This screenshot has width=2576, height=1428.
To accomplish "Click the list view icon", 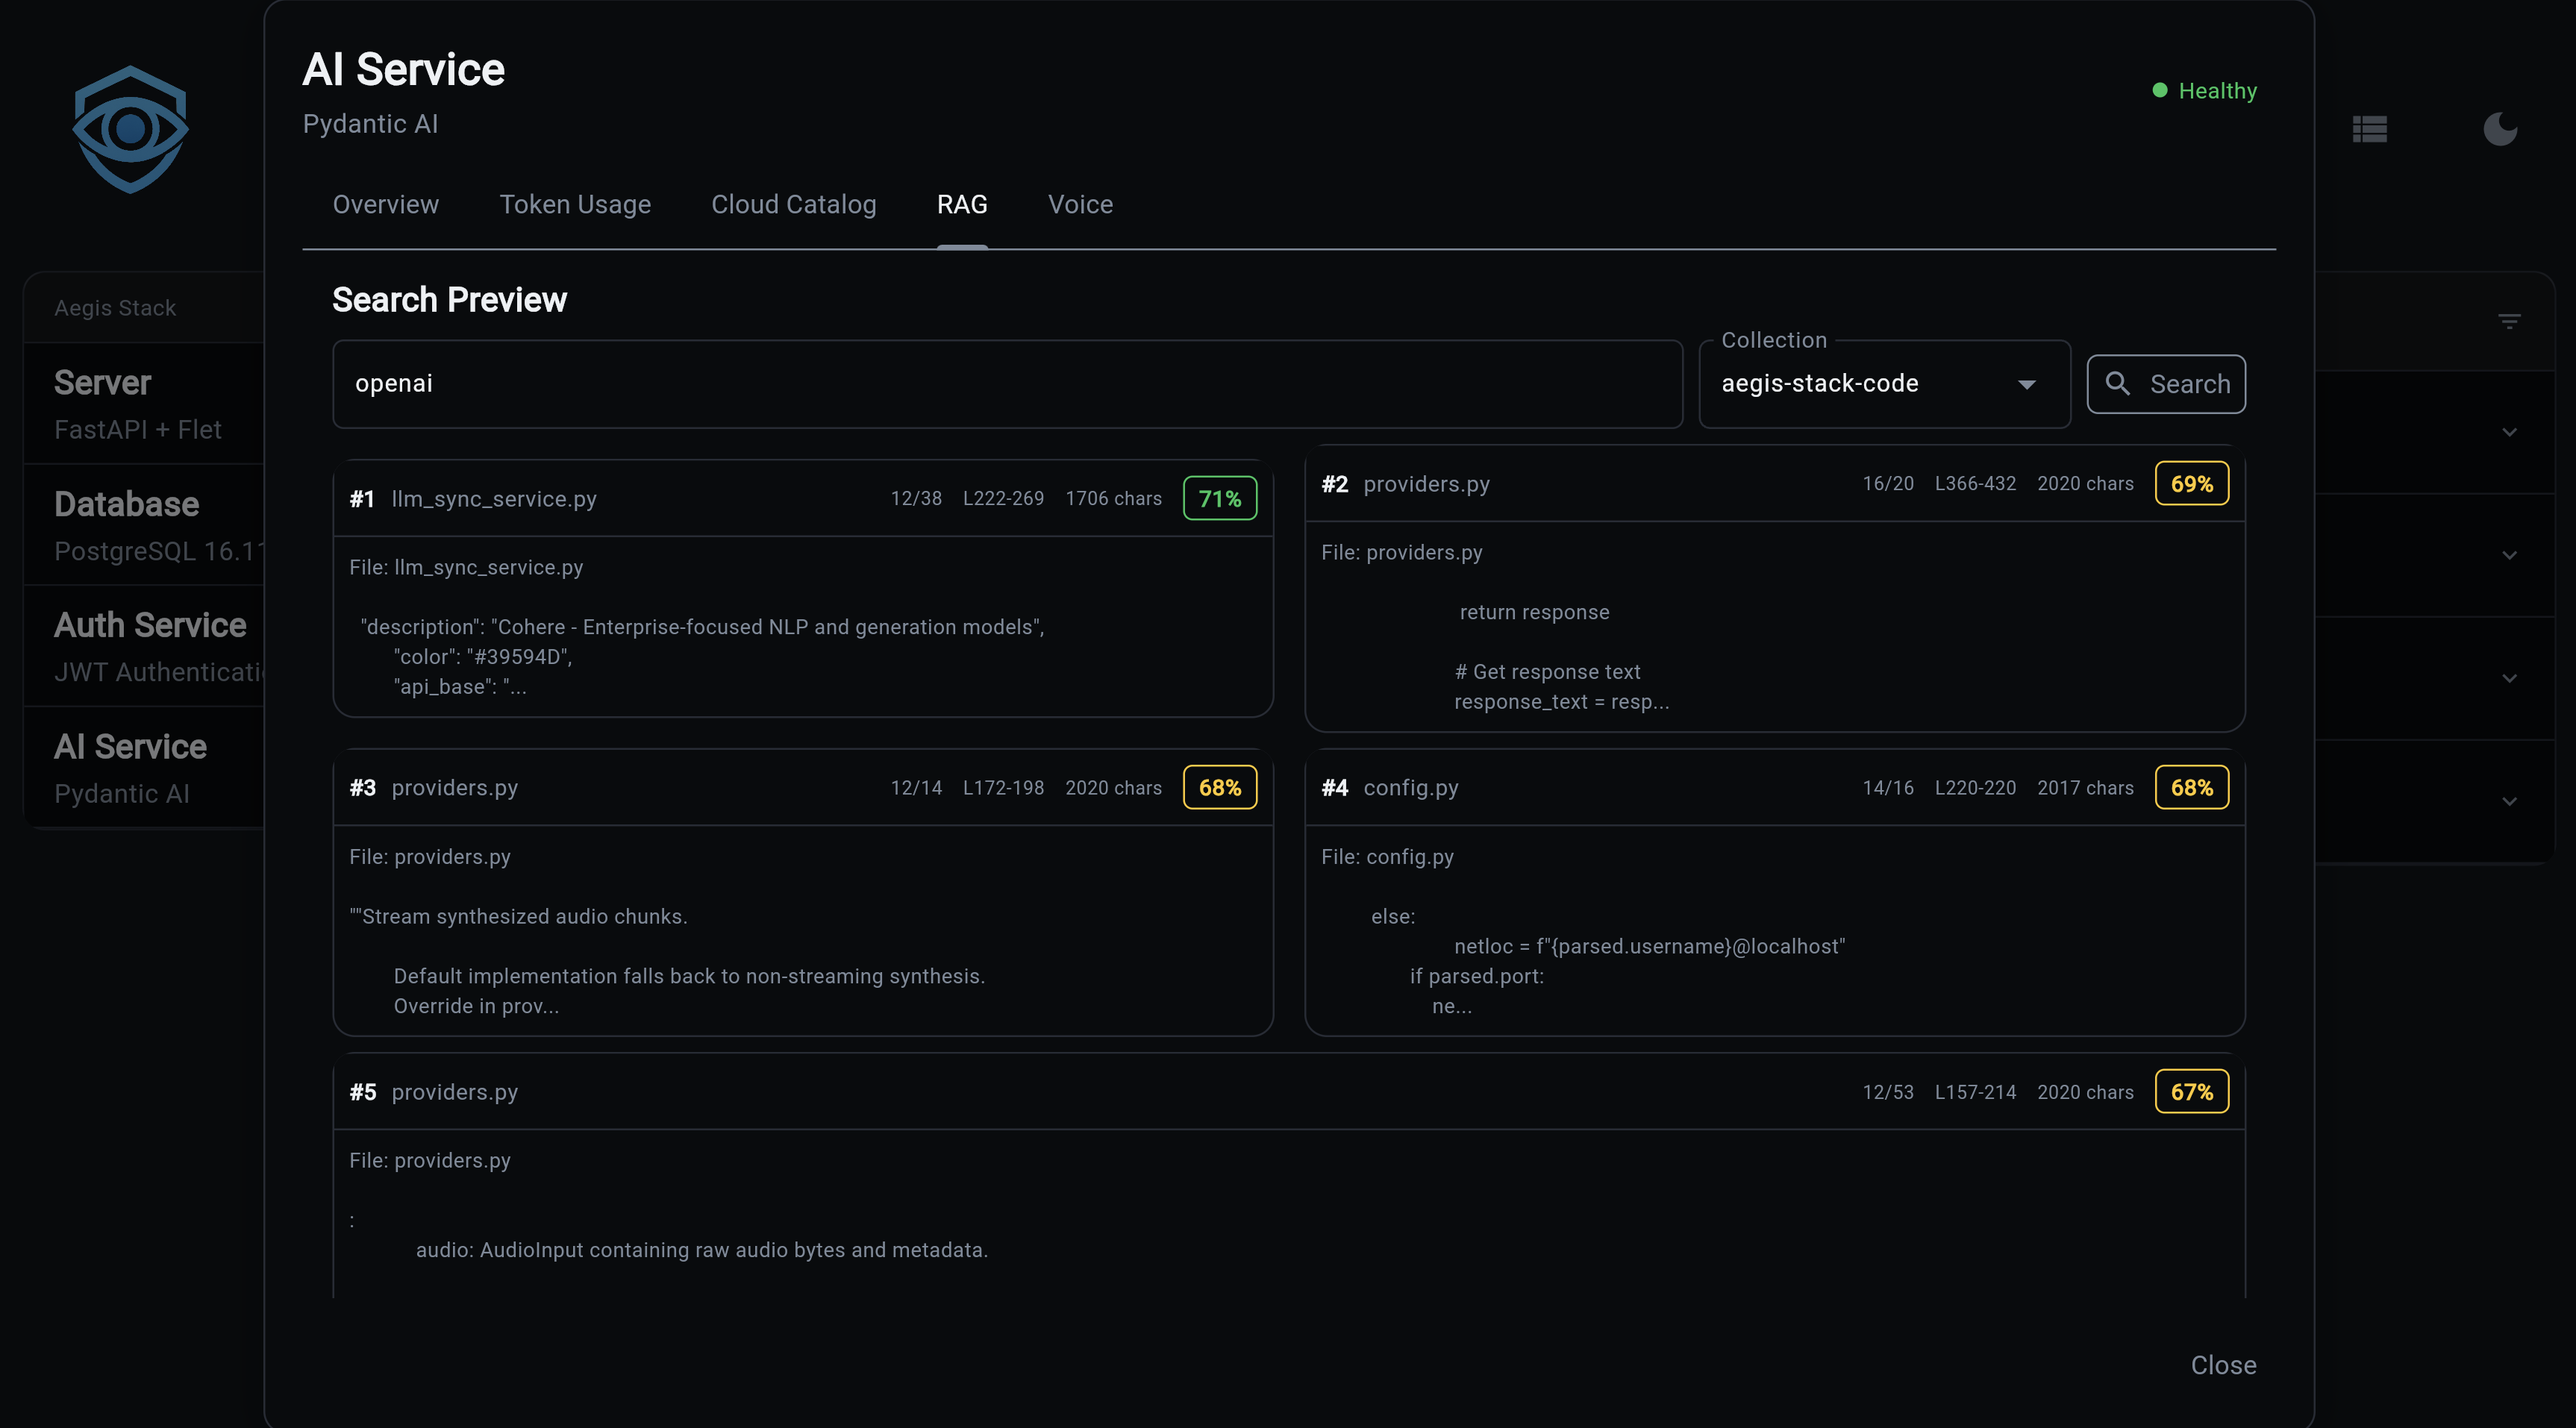I will (2369, 129).
